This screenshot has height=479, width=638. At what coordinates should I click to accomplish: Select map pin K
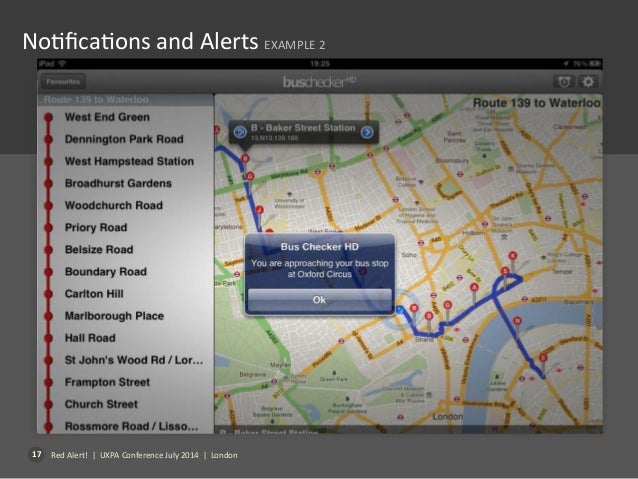pyautogui.click(x=513, y=256)
